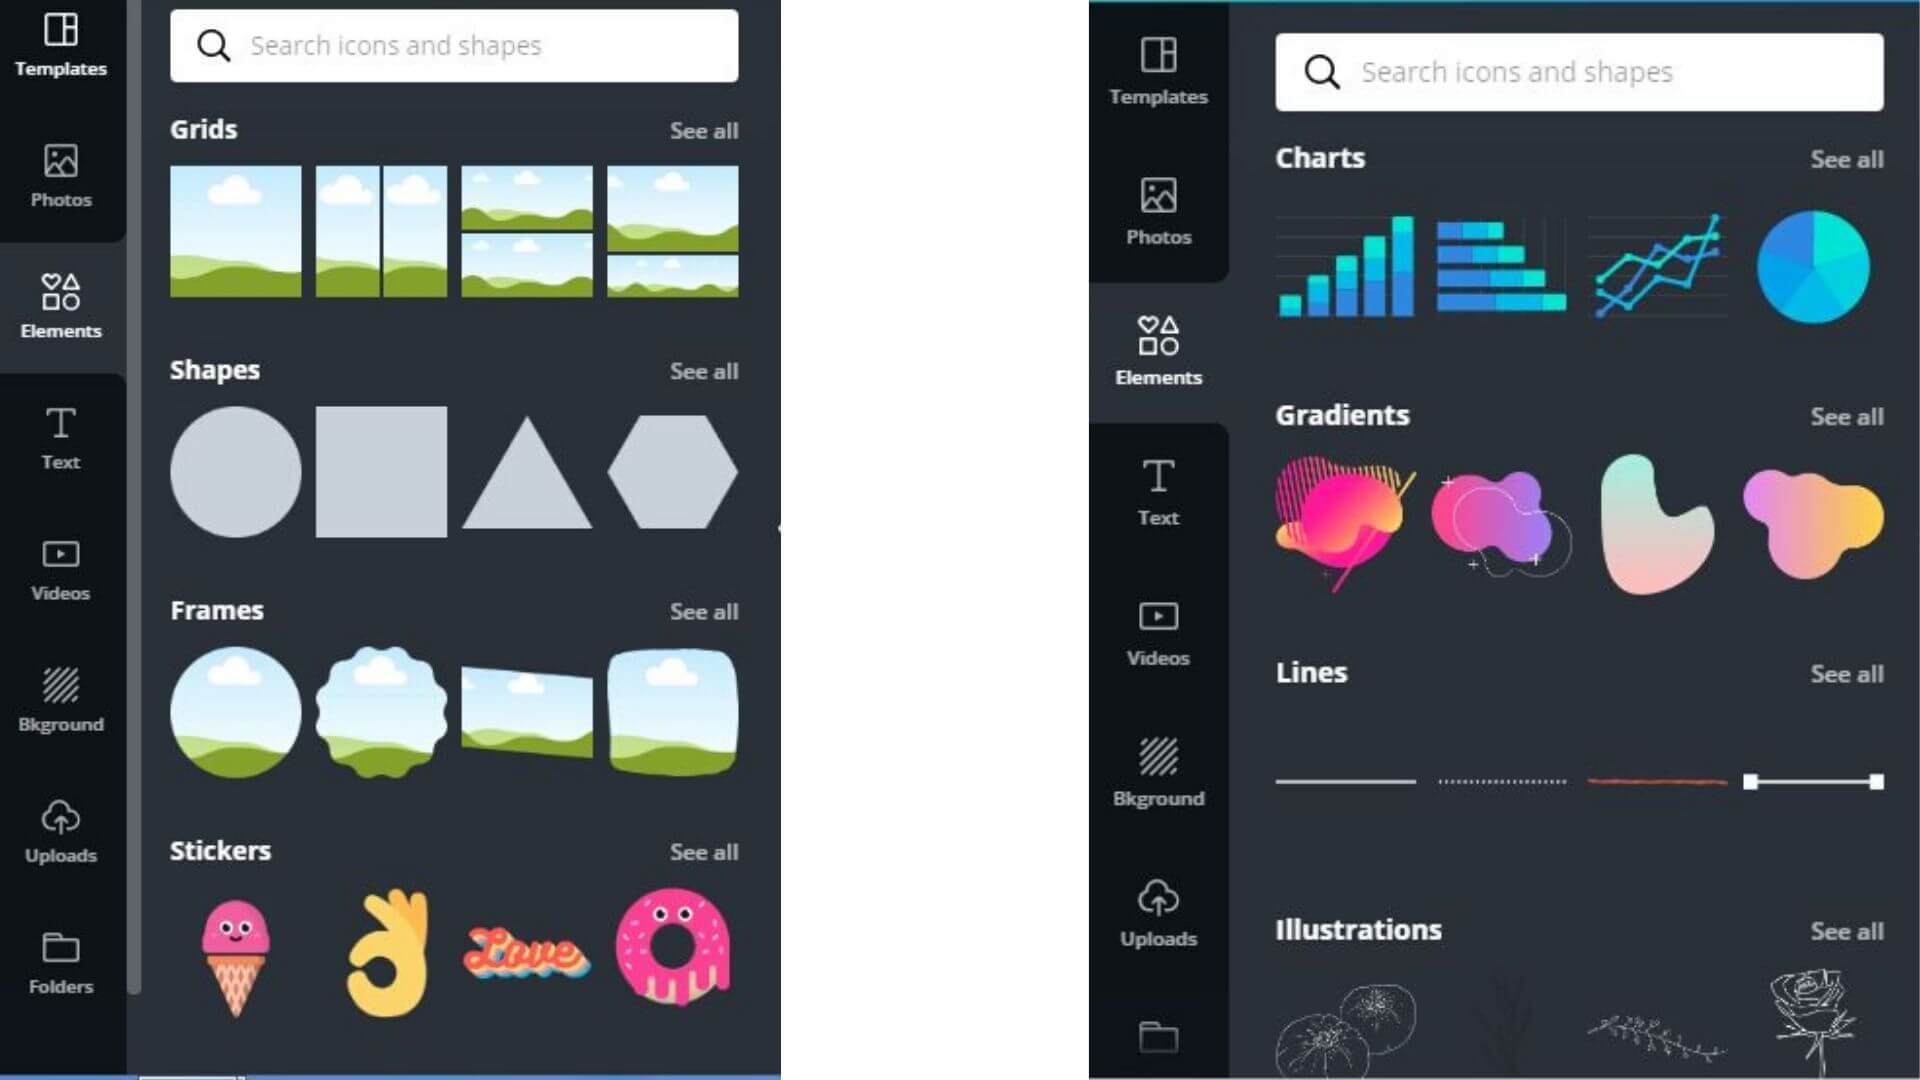Click the Text tool icon
1920x1080 pixels.
[x=62, y=436]
